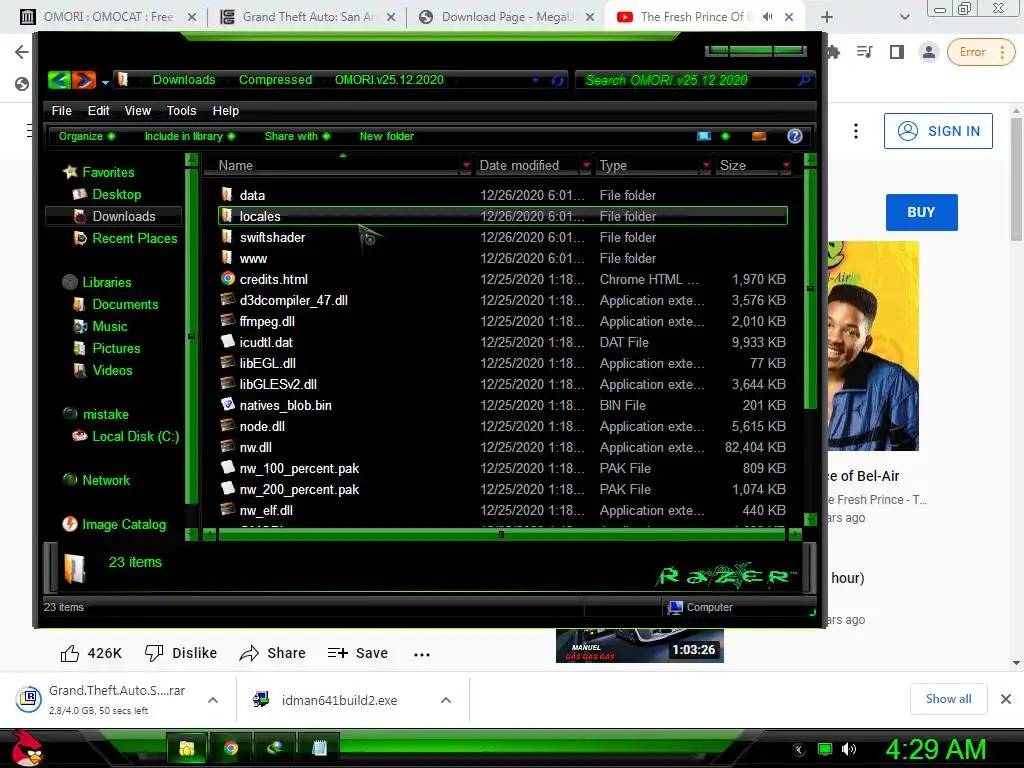Open Videos library
Image resolution: width=1024 pixels, height=768 pixels.
tap(112, 370)
